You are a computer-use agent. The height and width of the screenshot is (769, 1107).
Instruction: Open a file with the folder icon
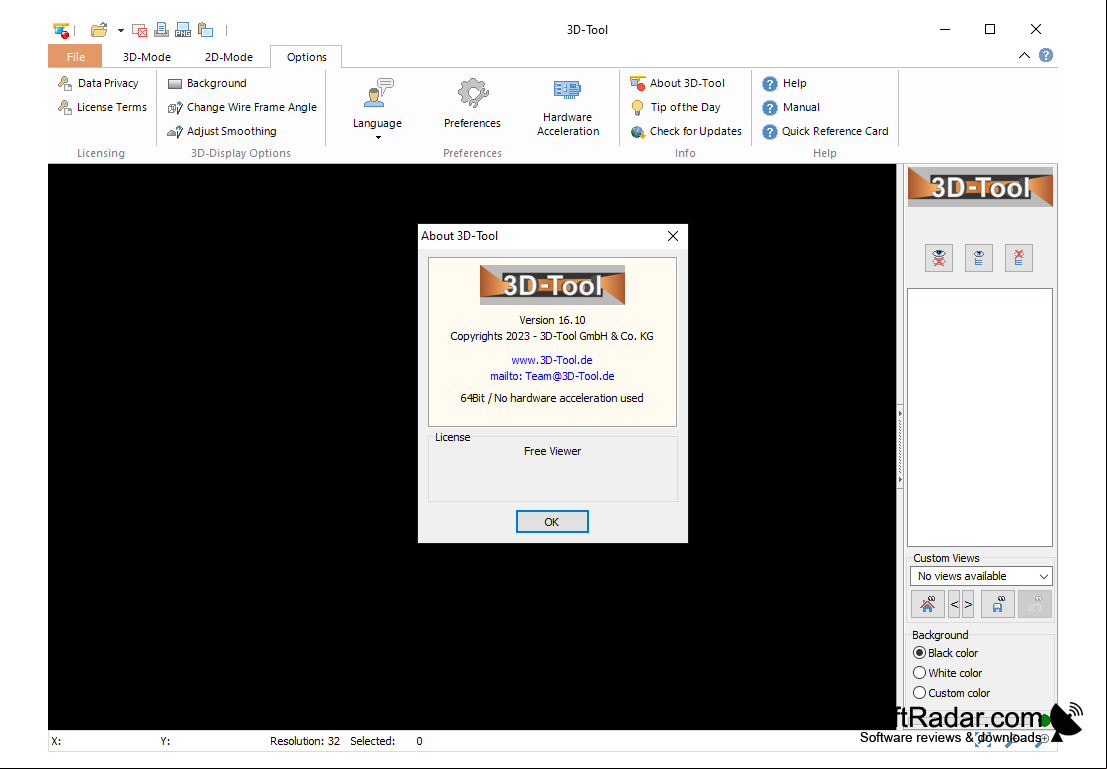click(x=99, y=30)
